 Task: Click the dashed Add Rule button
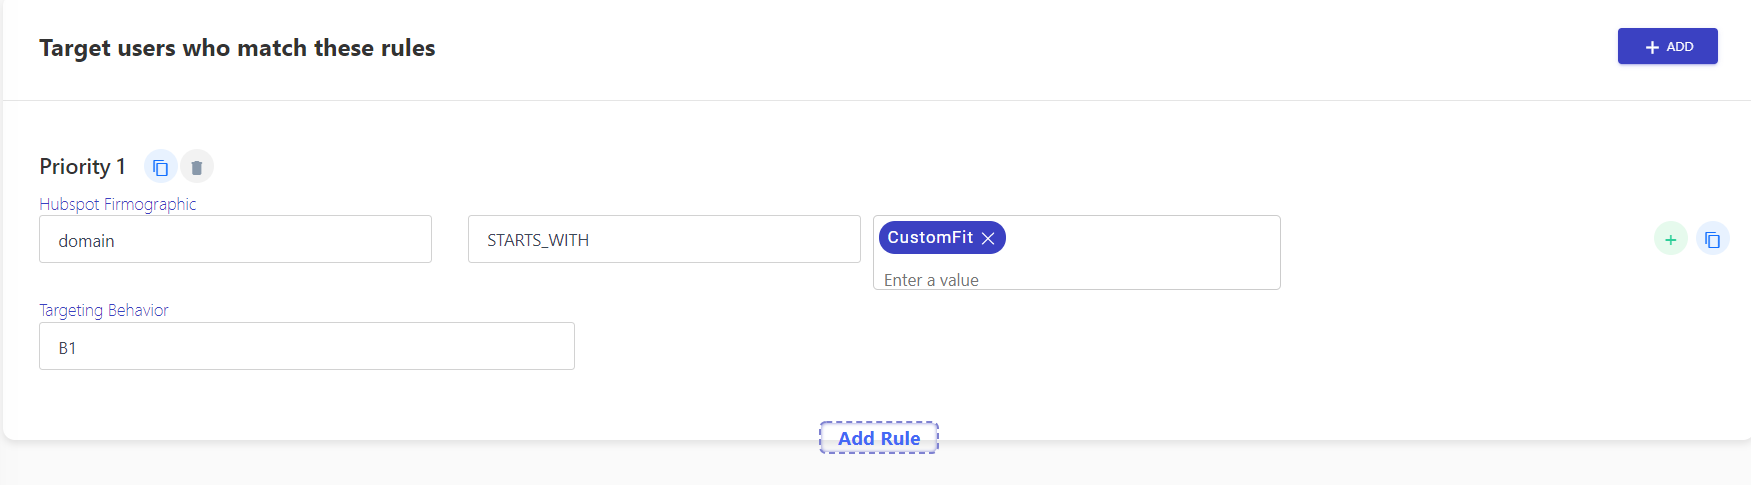879,438
